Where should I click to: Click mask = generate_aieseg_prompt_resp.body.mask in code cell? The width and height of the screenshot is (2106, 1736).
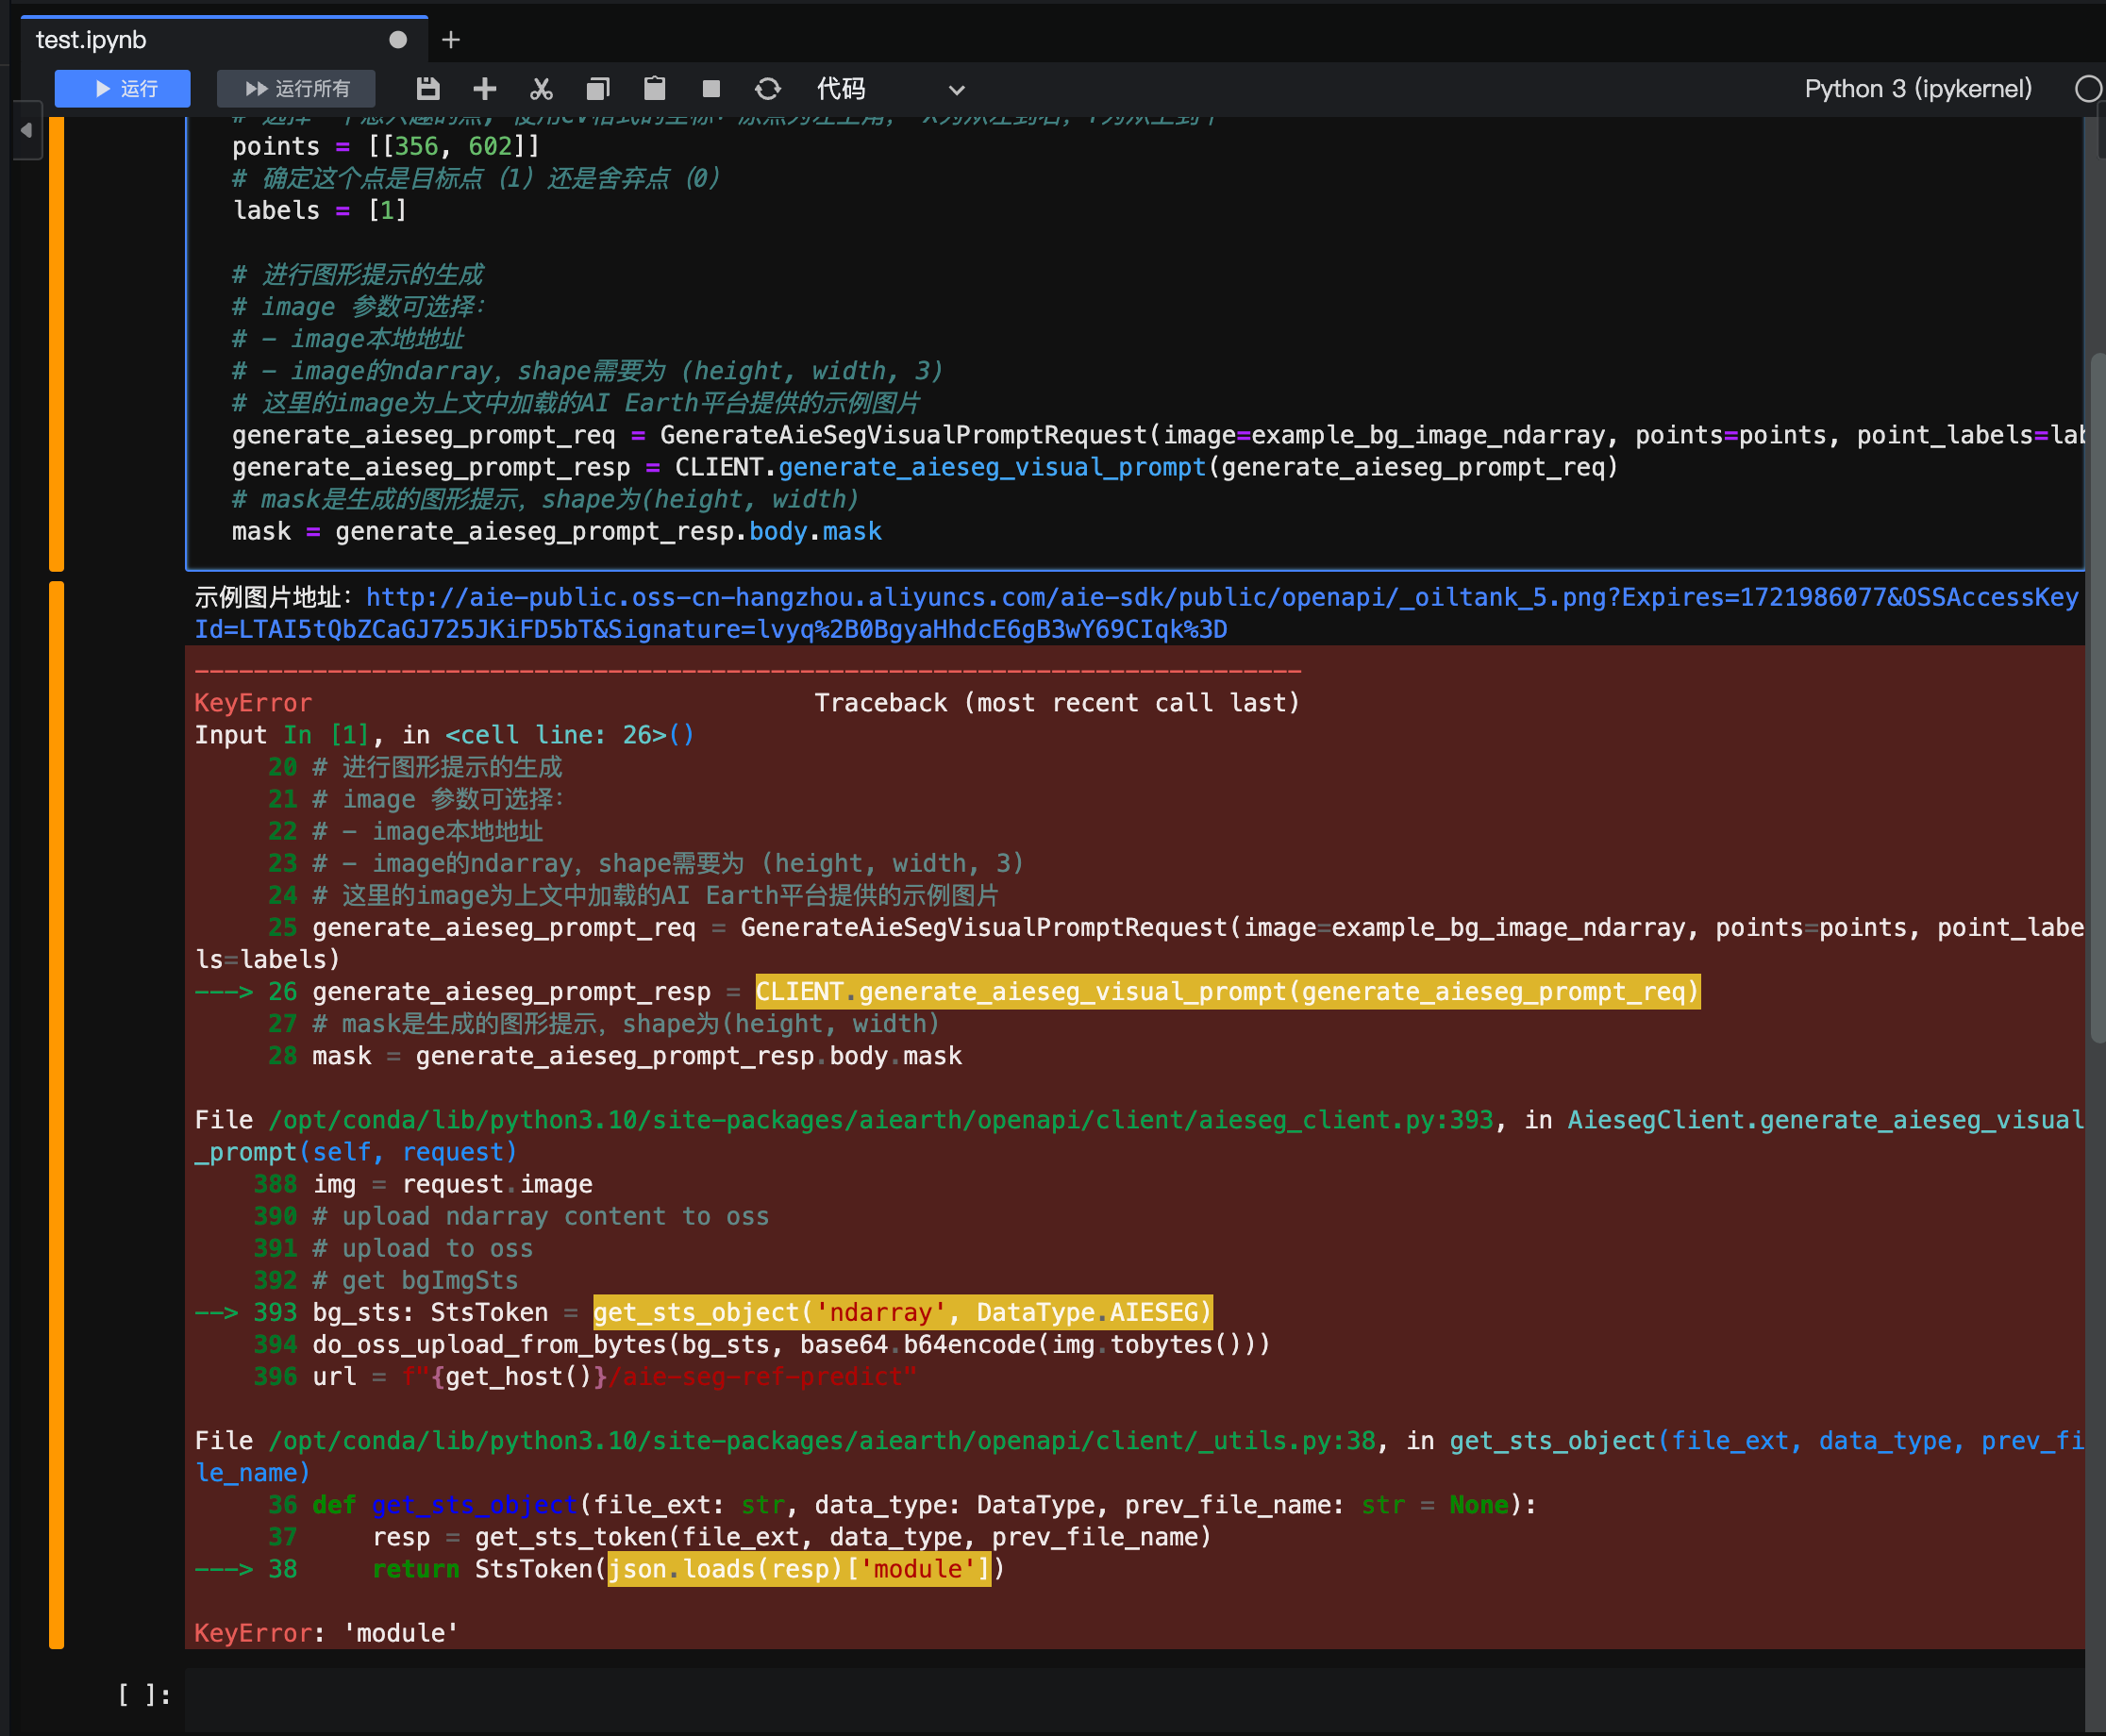point(557,531)
